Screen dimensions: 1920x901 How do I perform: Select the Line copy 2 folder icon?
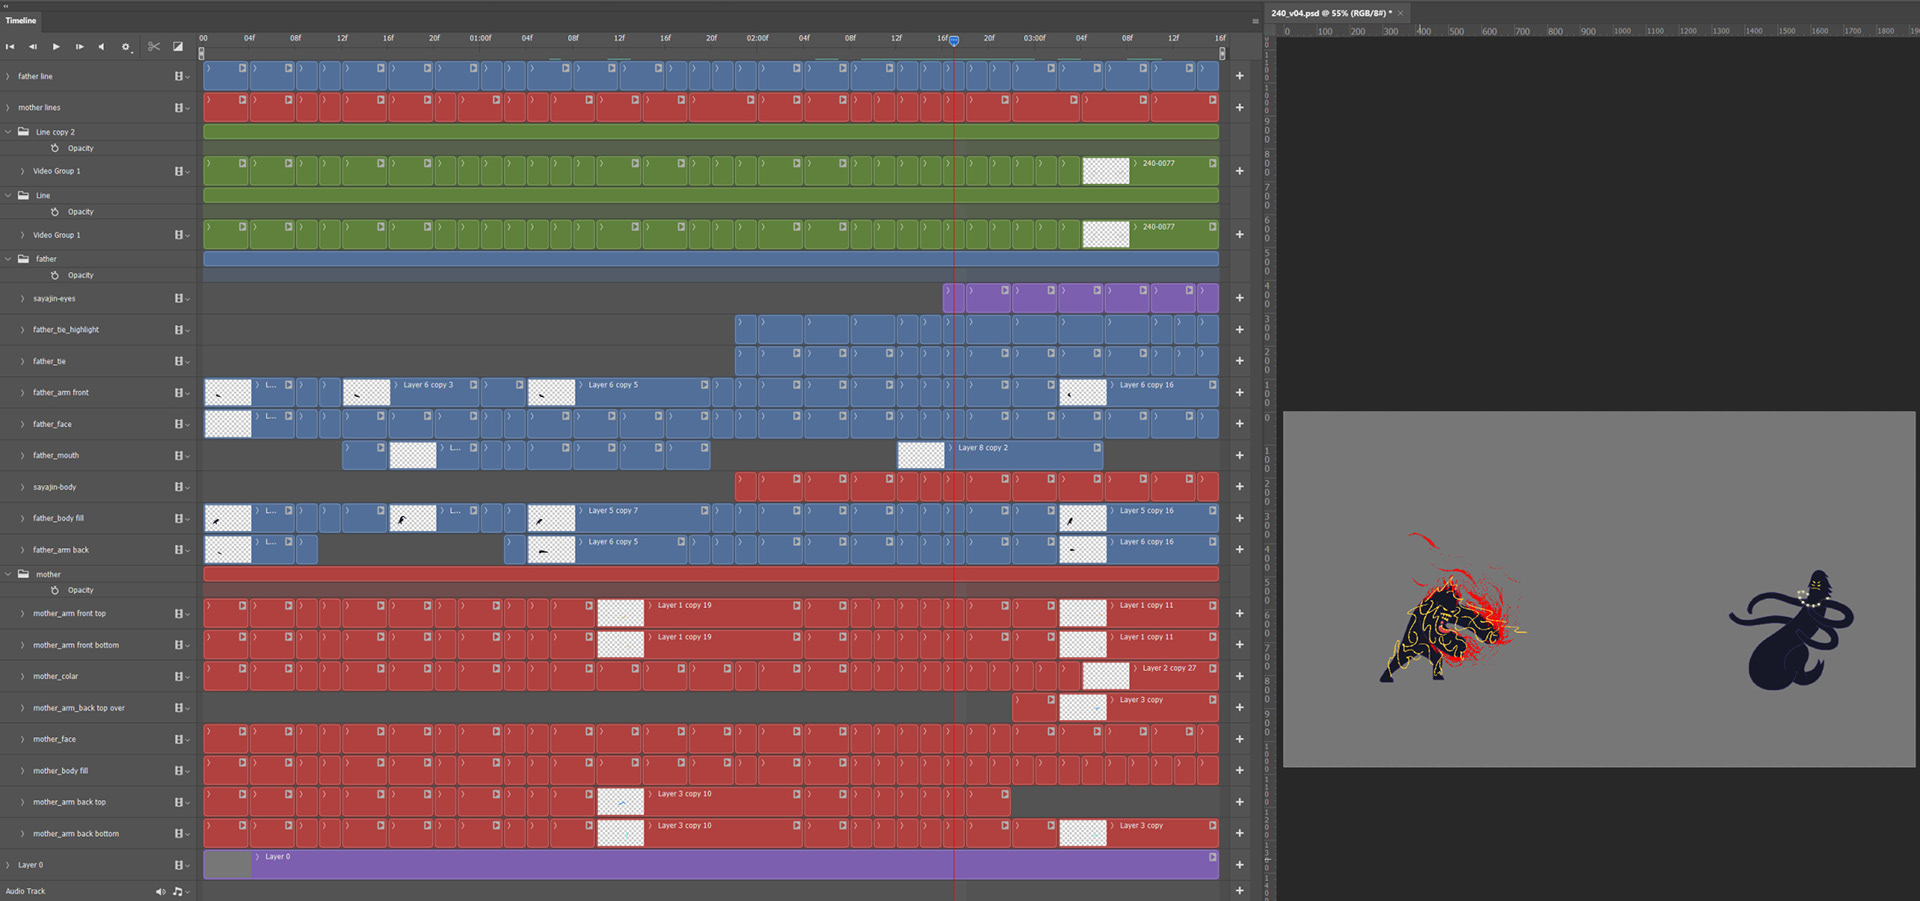23,131
